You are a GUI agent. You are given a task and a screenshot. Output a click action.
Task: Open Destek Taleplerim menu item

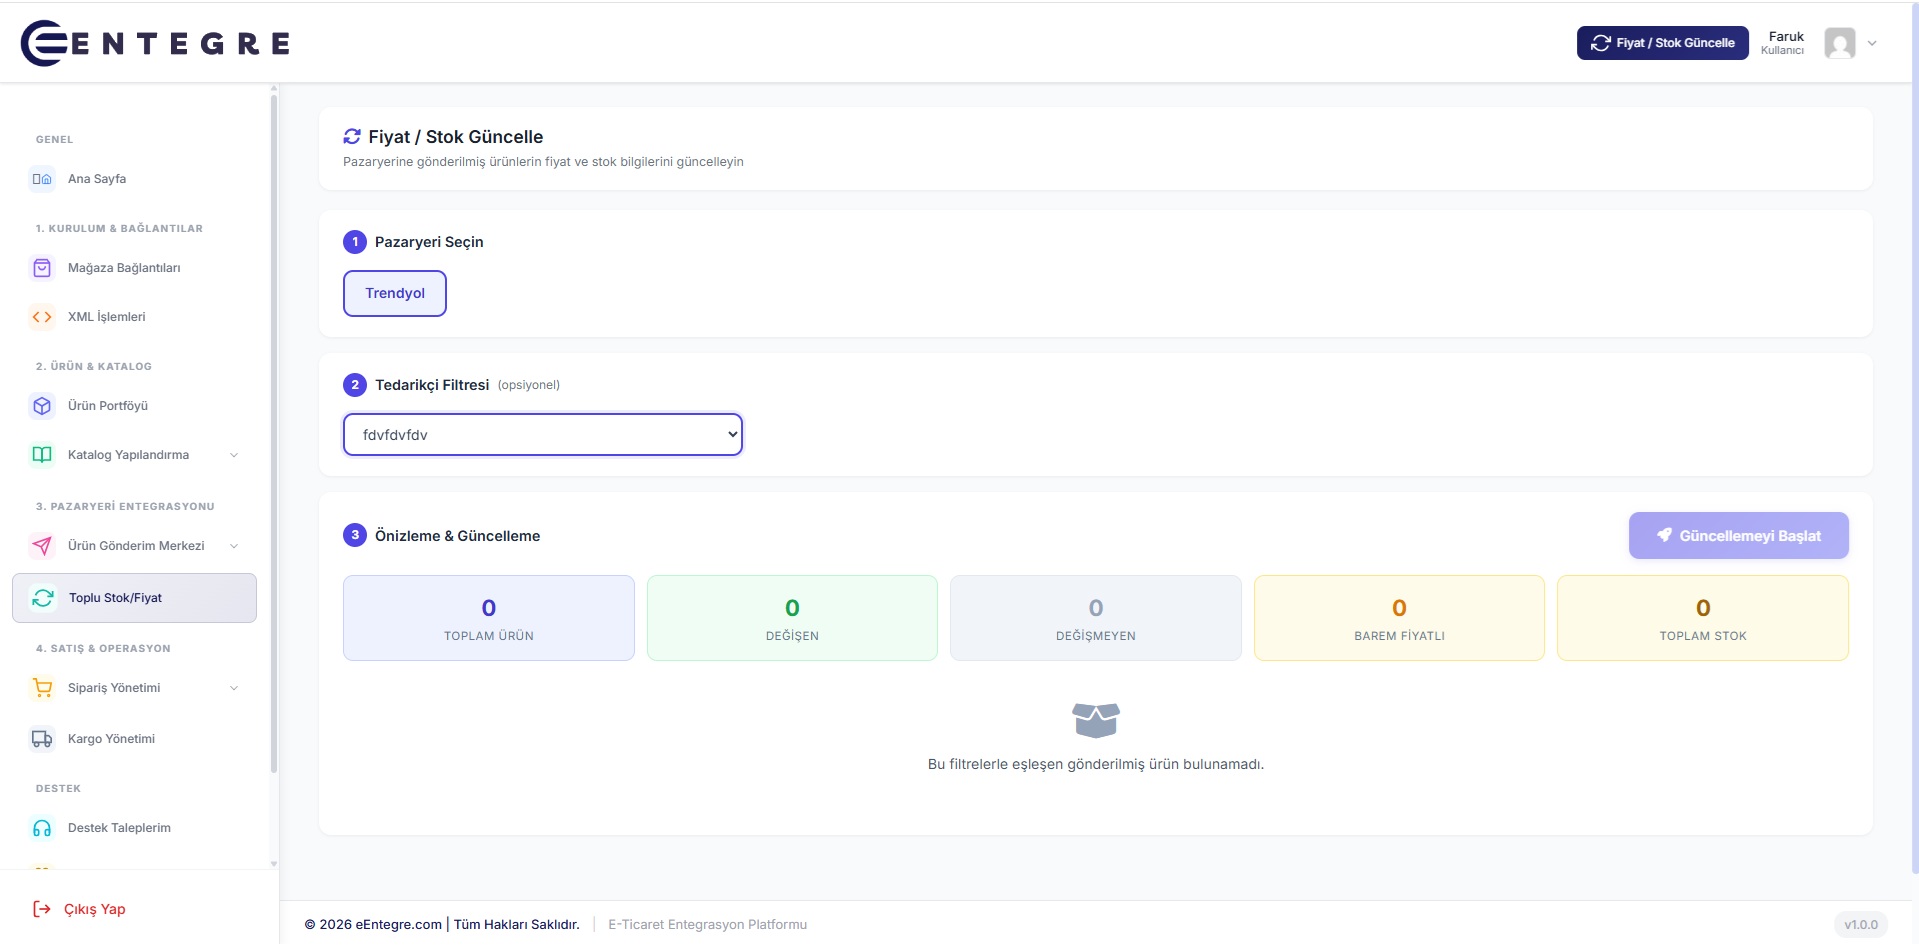coord(134,828)
